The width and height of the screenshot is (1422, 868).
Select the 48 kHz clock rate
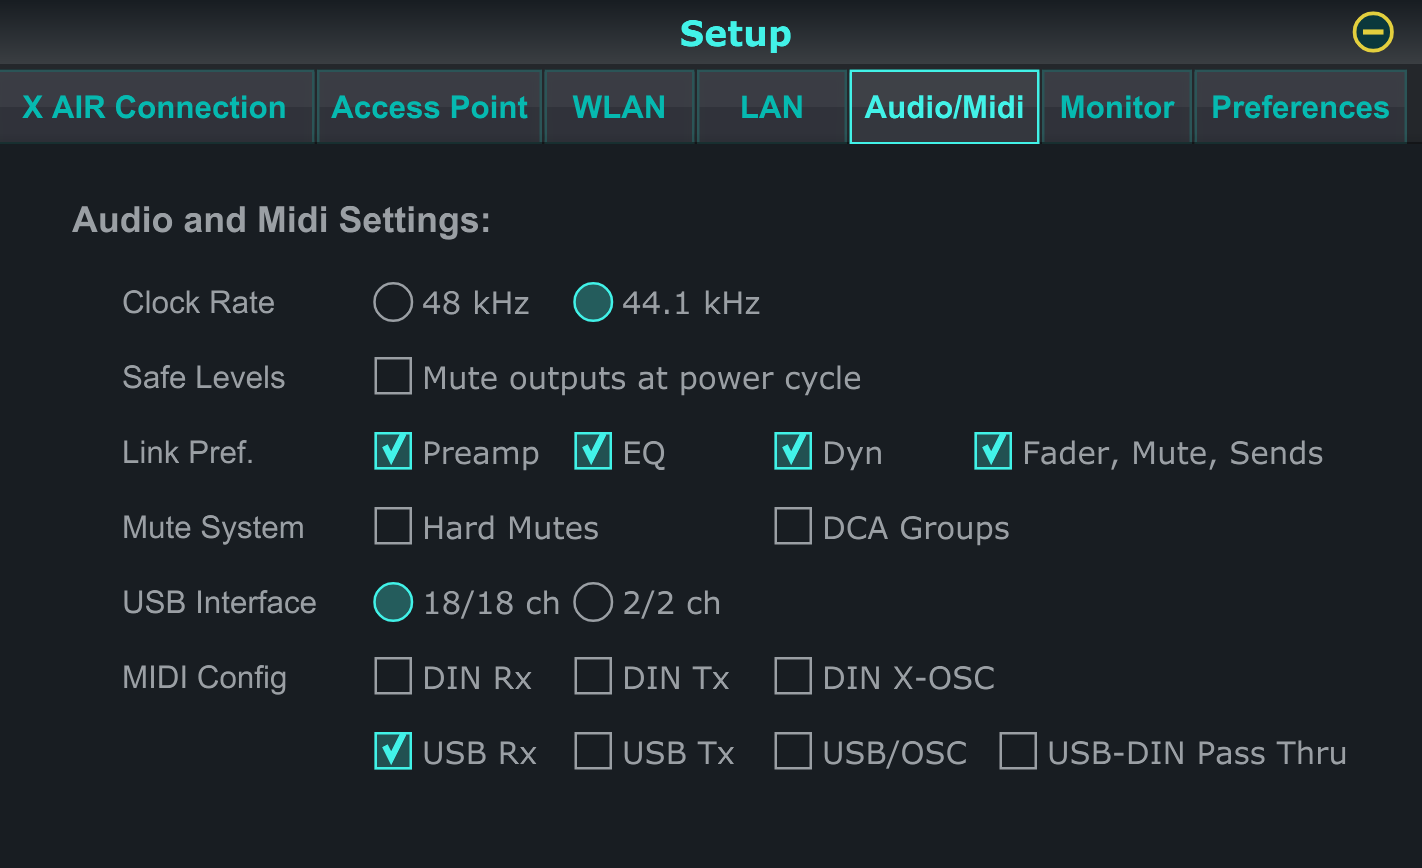393,303
